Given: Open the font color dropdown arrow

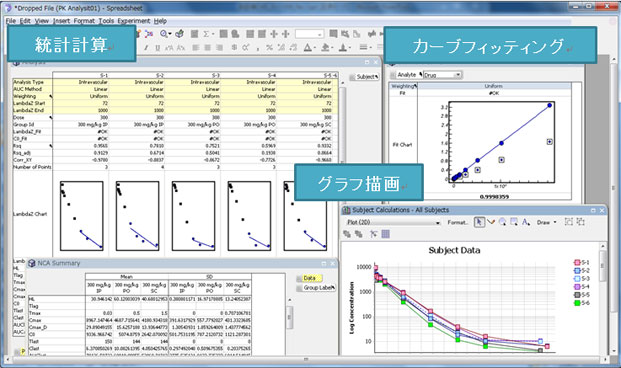Looking at the screenshot, I should 314,48.
